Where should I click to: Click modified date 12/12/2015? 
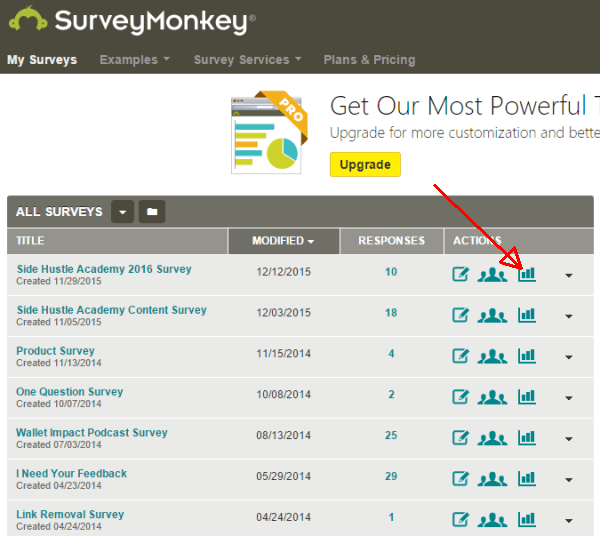pyautogui.click(x=284, y=272)
